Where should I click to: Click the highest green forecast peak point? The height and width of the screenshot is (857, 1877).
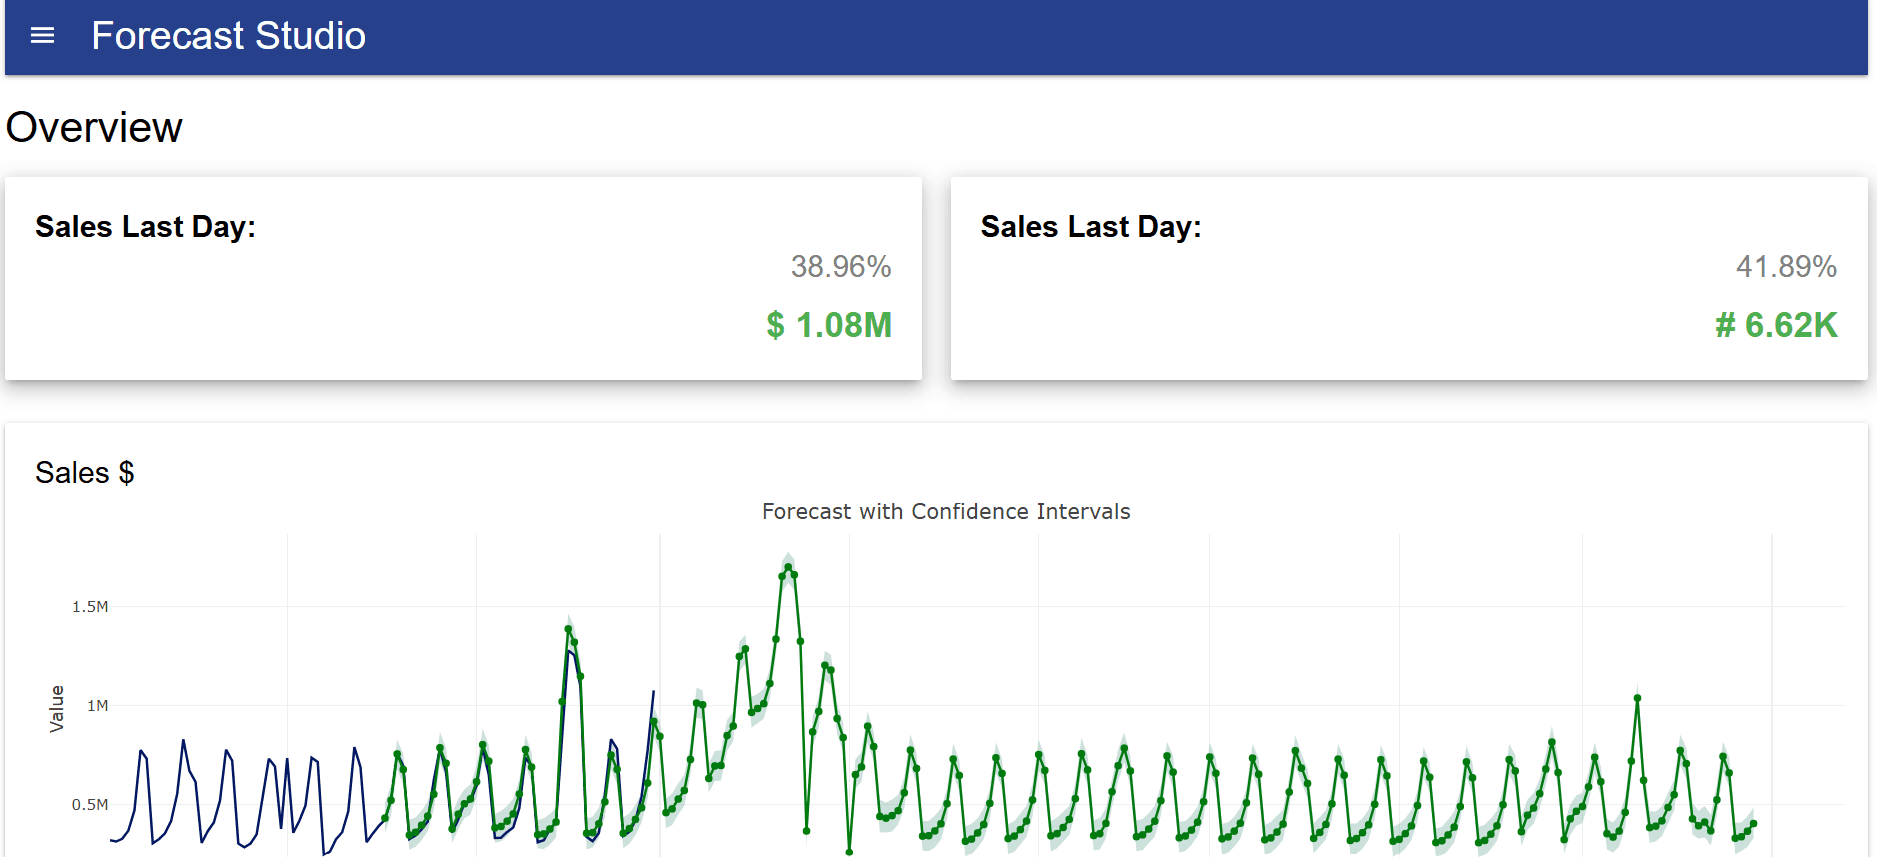coord(788,568)
